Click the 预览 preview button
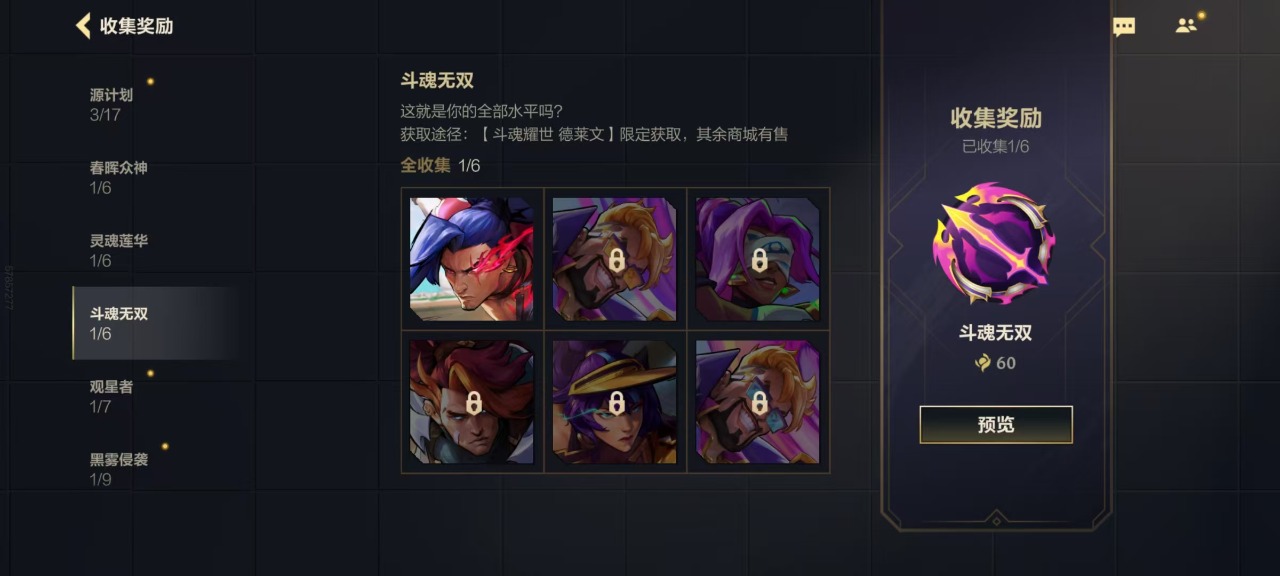The height and width of the screenshot is (576, 1280). point(996,425)
